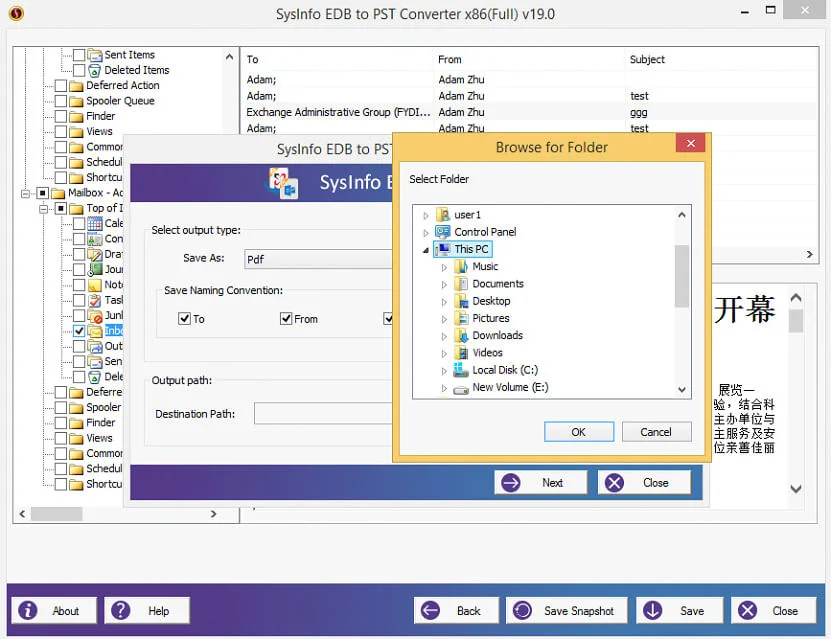The height and width of the screenshot is (639, 831).
Task: Collapse the Mailbox tree node
Action: point(25,193)
